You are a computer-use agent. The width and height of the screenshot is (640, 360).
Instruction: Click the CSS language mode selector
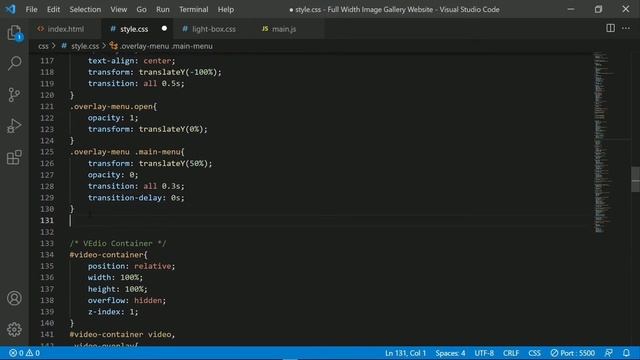click(534, 353)
